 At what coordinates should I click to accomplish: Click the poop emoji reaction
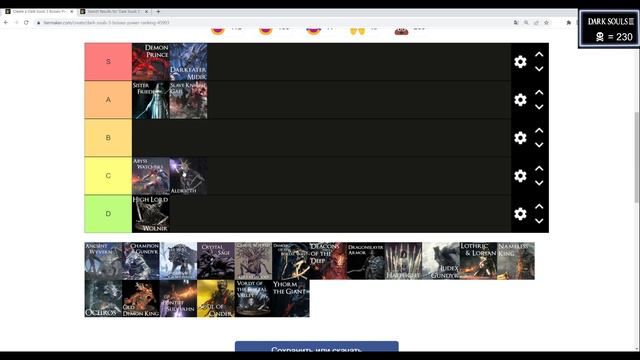pyautogui.click(x=401, y=31)
